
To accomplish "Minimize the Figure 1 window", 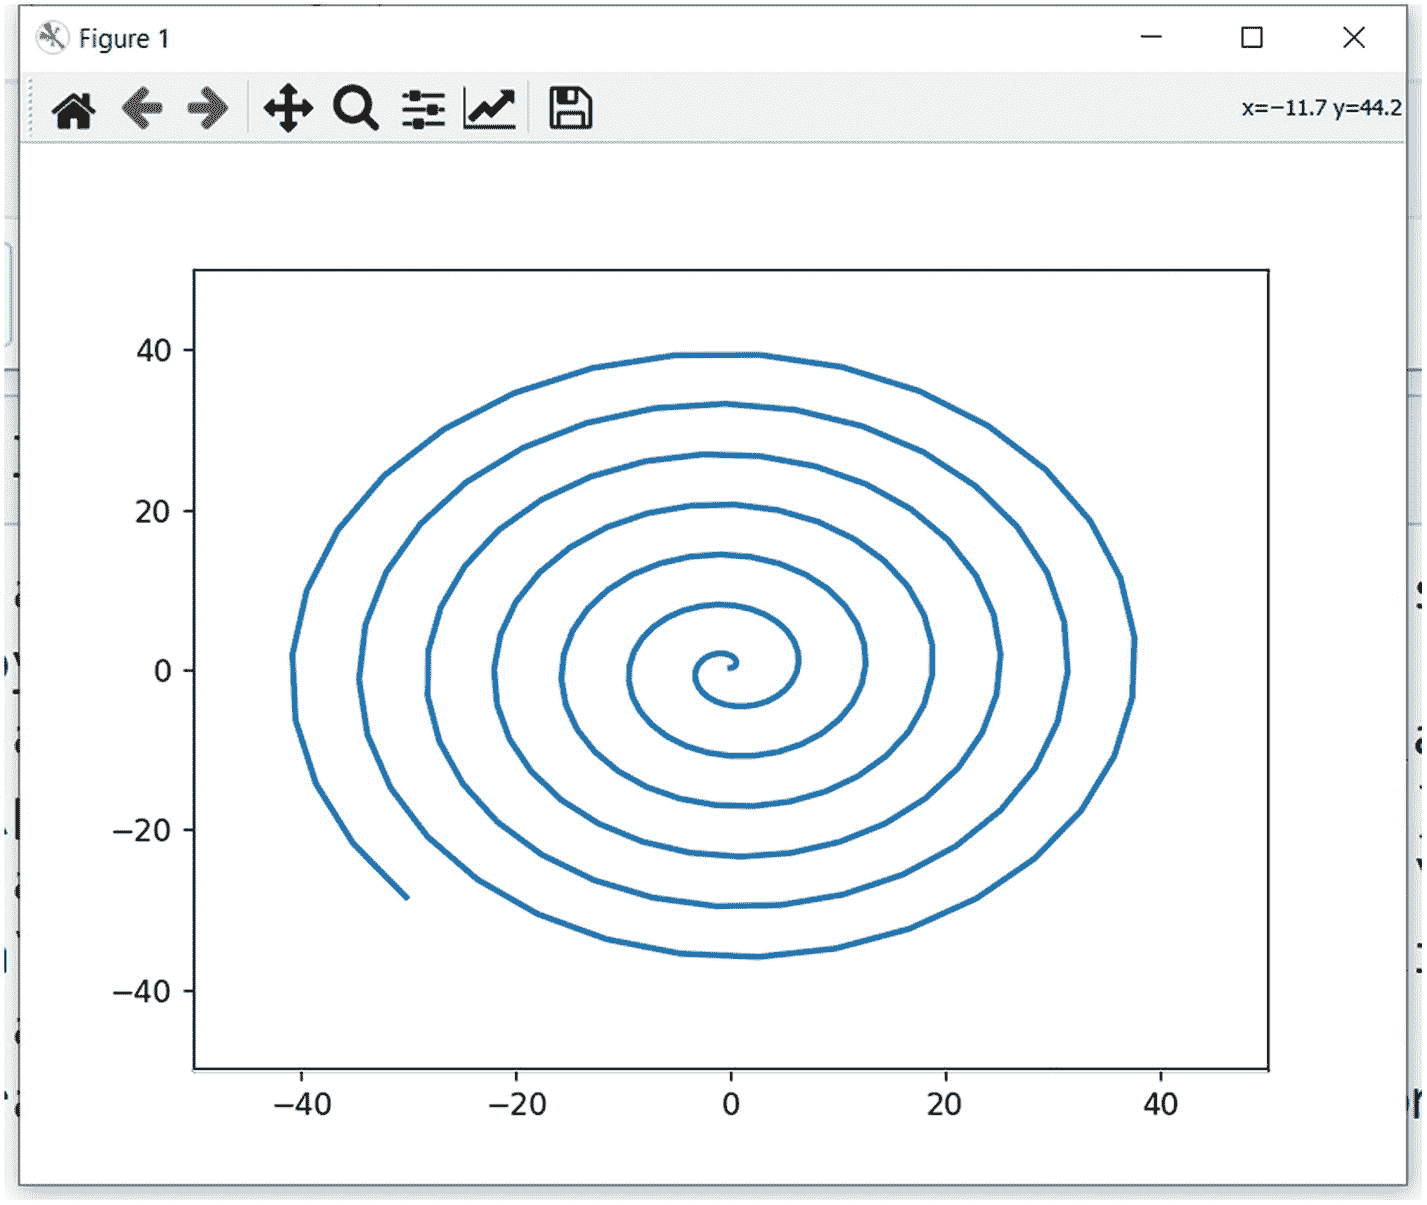I will [1151, 37].
